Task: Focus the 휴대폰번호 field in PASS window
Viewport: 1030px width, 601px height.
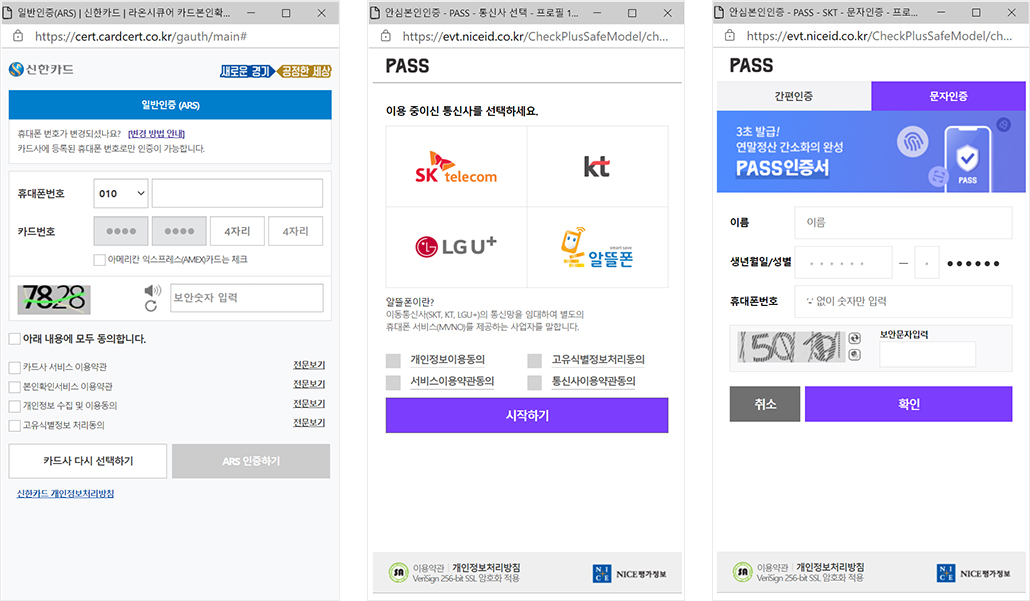Action: pyautogui.click(x=903, y=301)
